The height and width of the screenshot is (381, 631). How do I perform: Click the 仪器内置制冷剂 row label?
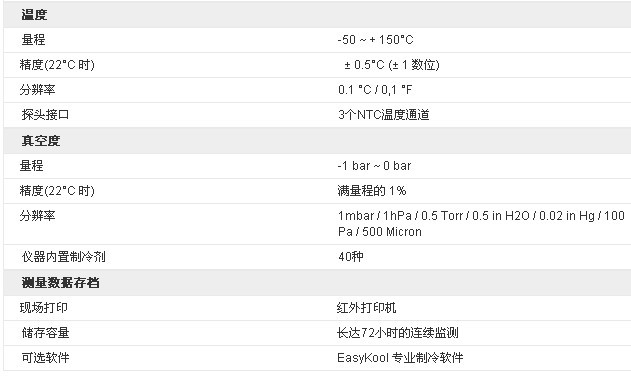coord(63,257)
